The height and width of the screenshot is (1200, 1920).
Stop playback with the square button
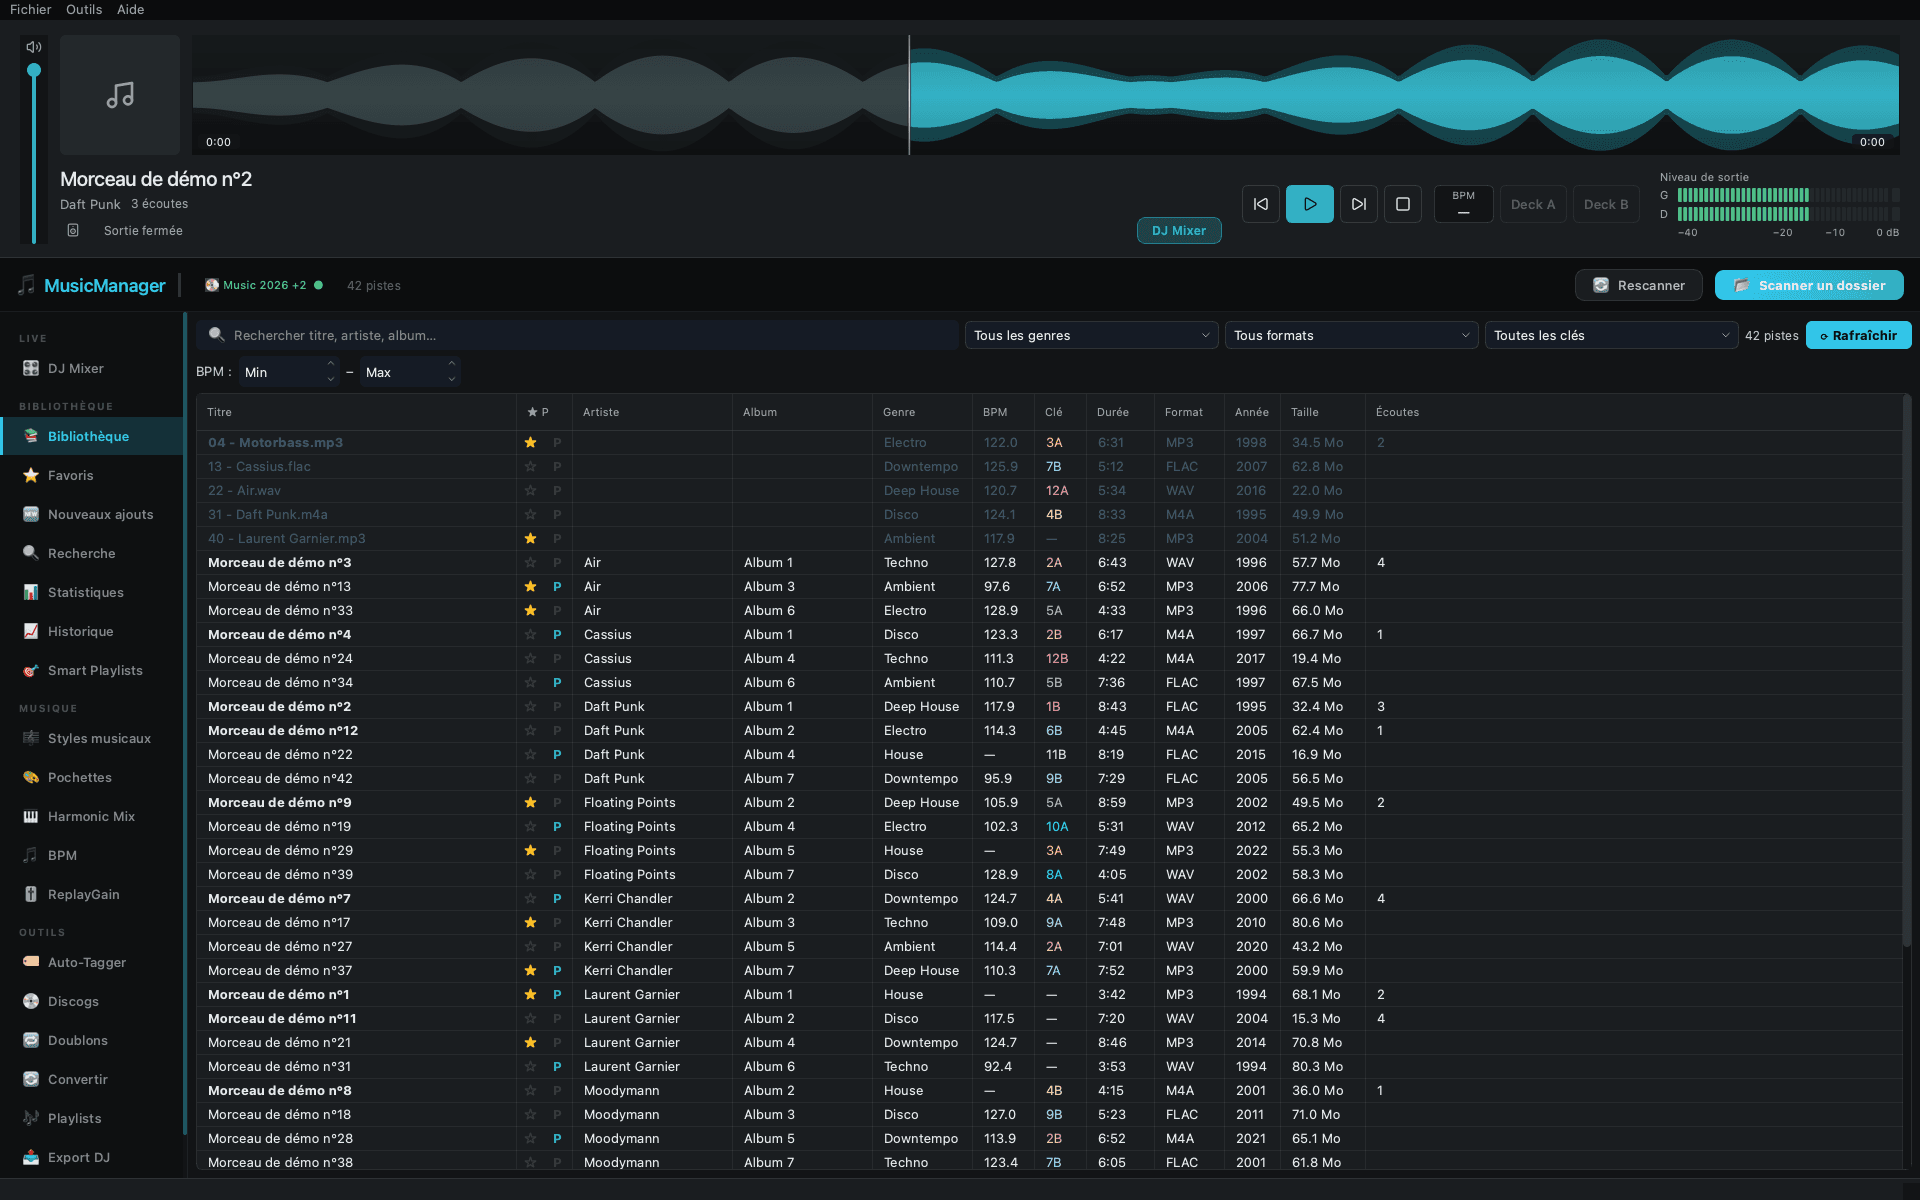(x=1402, y=204)
